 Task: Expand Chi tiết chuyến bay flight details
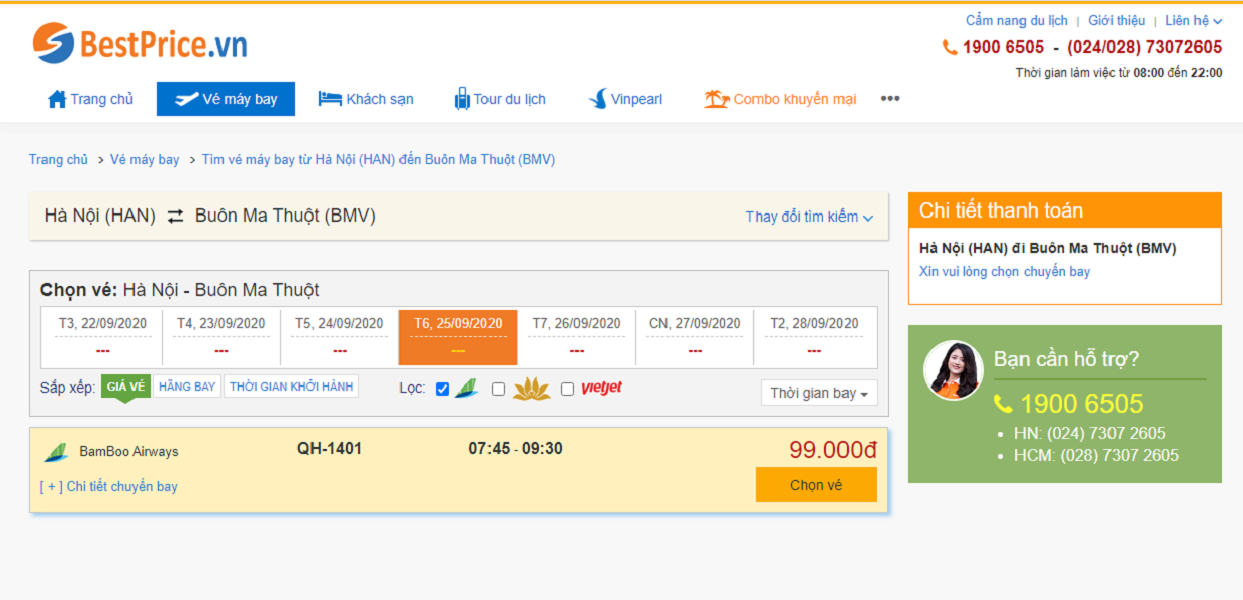point(108,487)
